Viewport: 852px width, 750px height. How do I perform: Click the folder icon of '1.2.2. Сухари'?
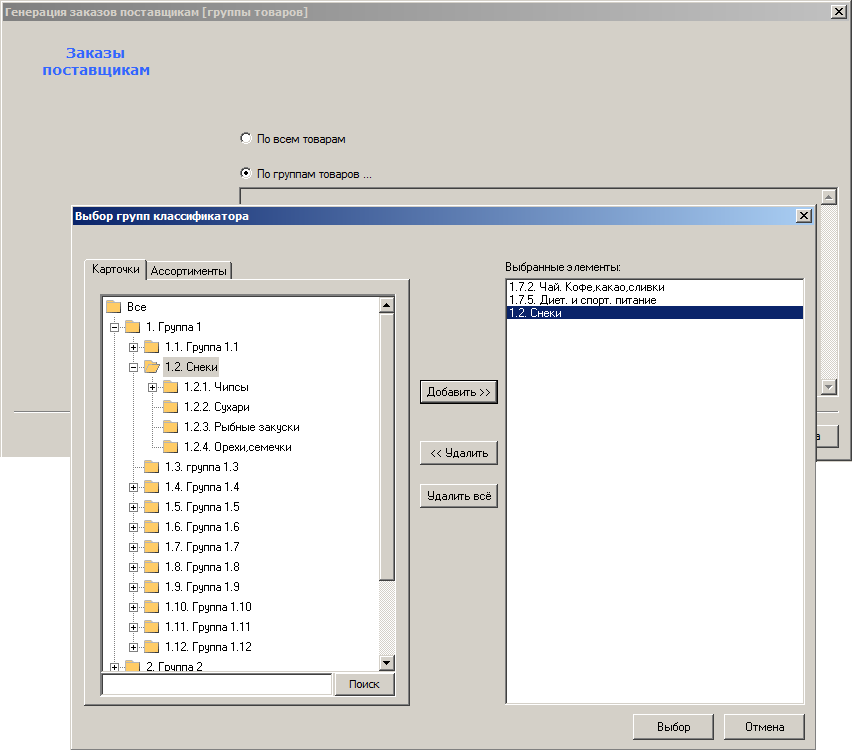coord(171,407)
